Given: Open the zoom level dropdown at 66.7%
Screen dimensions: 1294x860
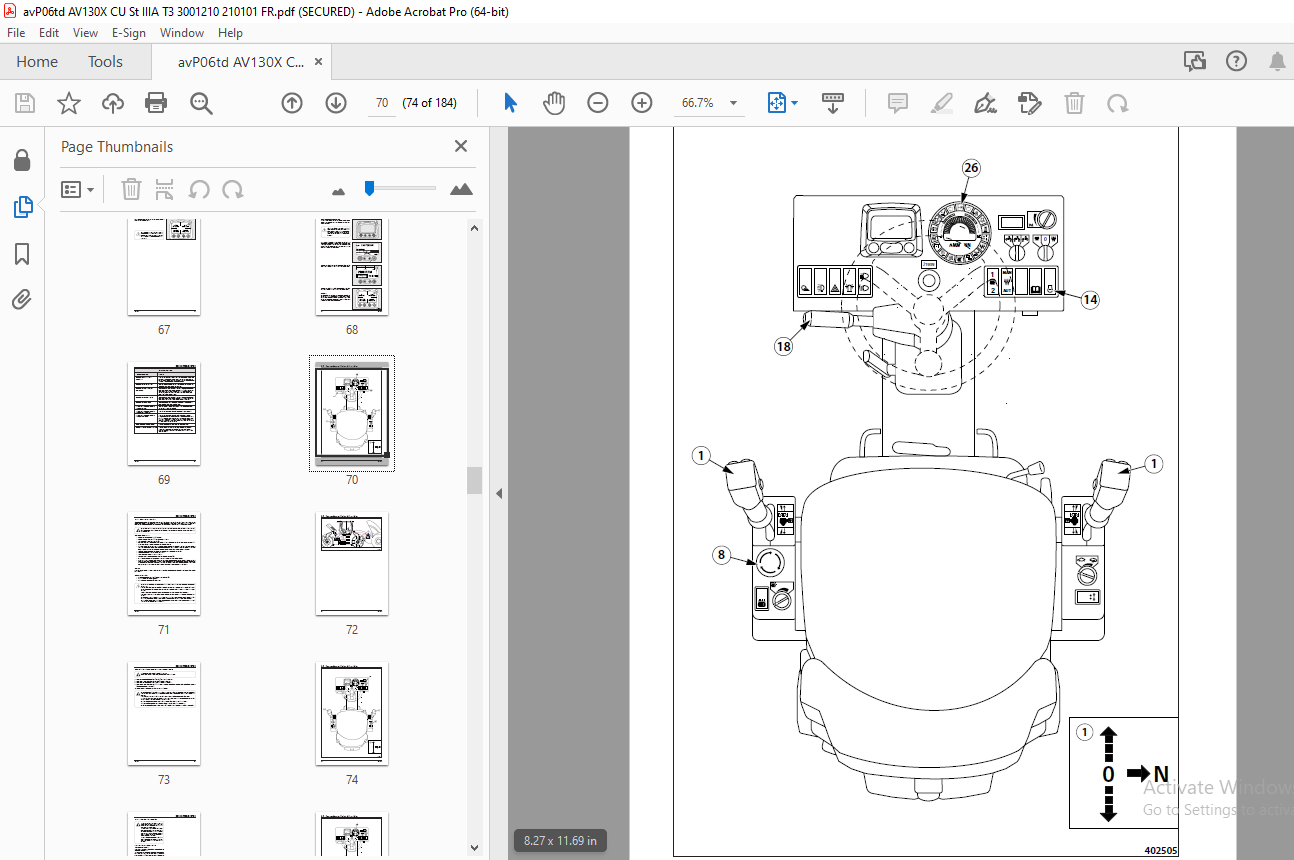Looking at the screenshot, I should click(x=733, y=103).
